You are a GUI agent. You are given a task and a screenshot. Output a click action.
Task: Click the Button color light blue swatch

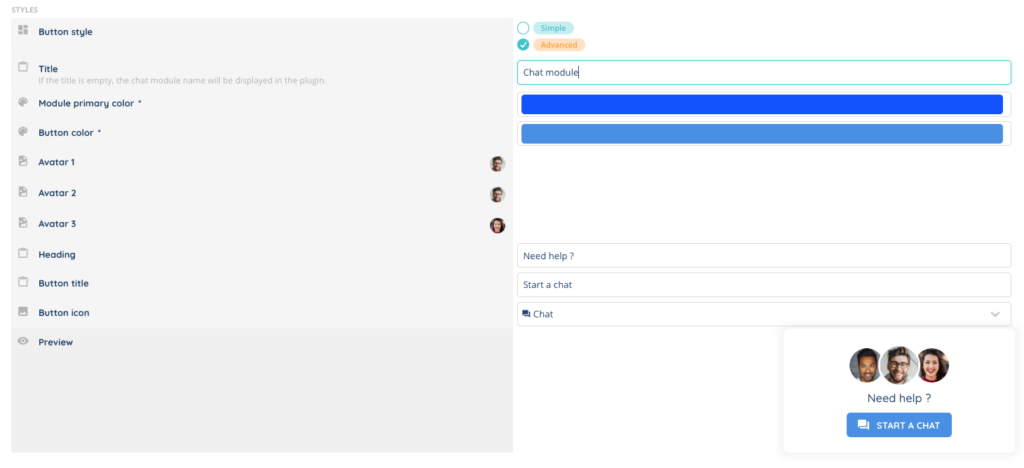tap(762, 134)
